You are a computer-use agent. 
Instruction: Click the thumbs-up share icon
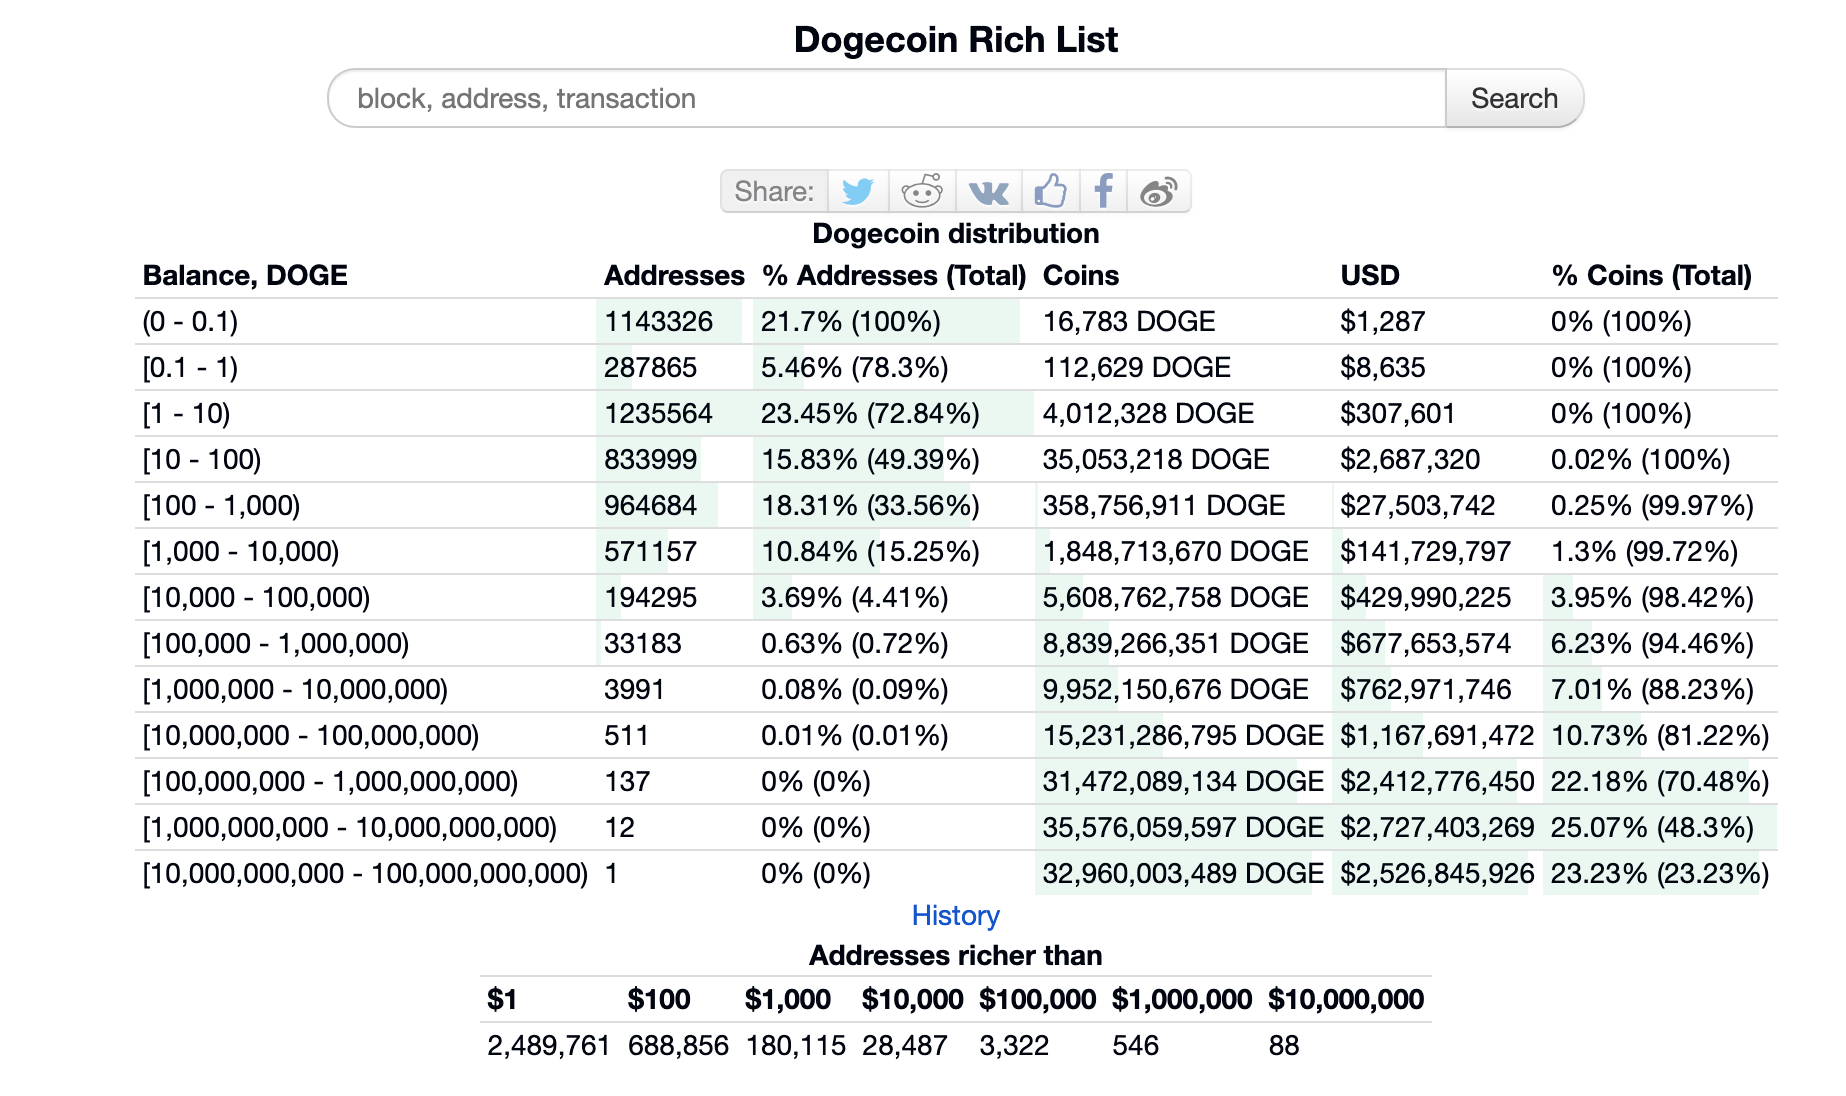(1052, 190)
